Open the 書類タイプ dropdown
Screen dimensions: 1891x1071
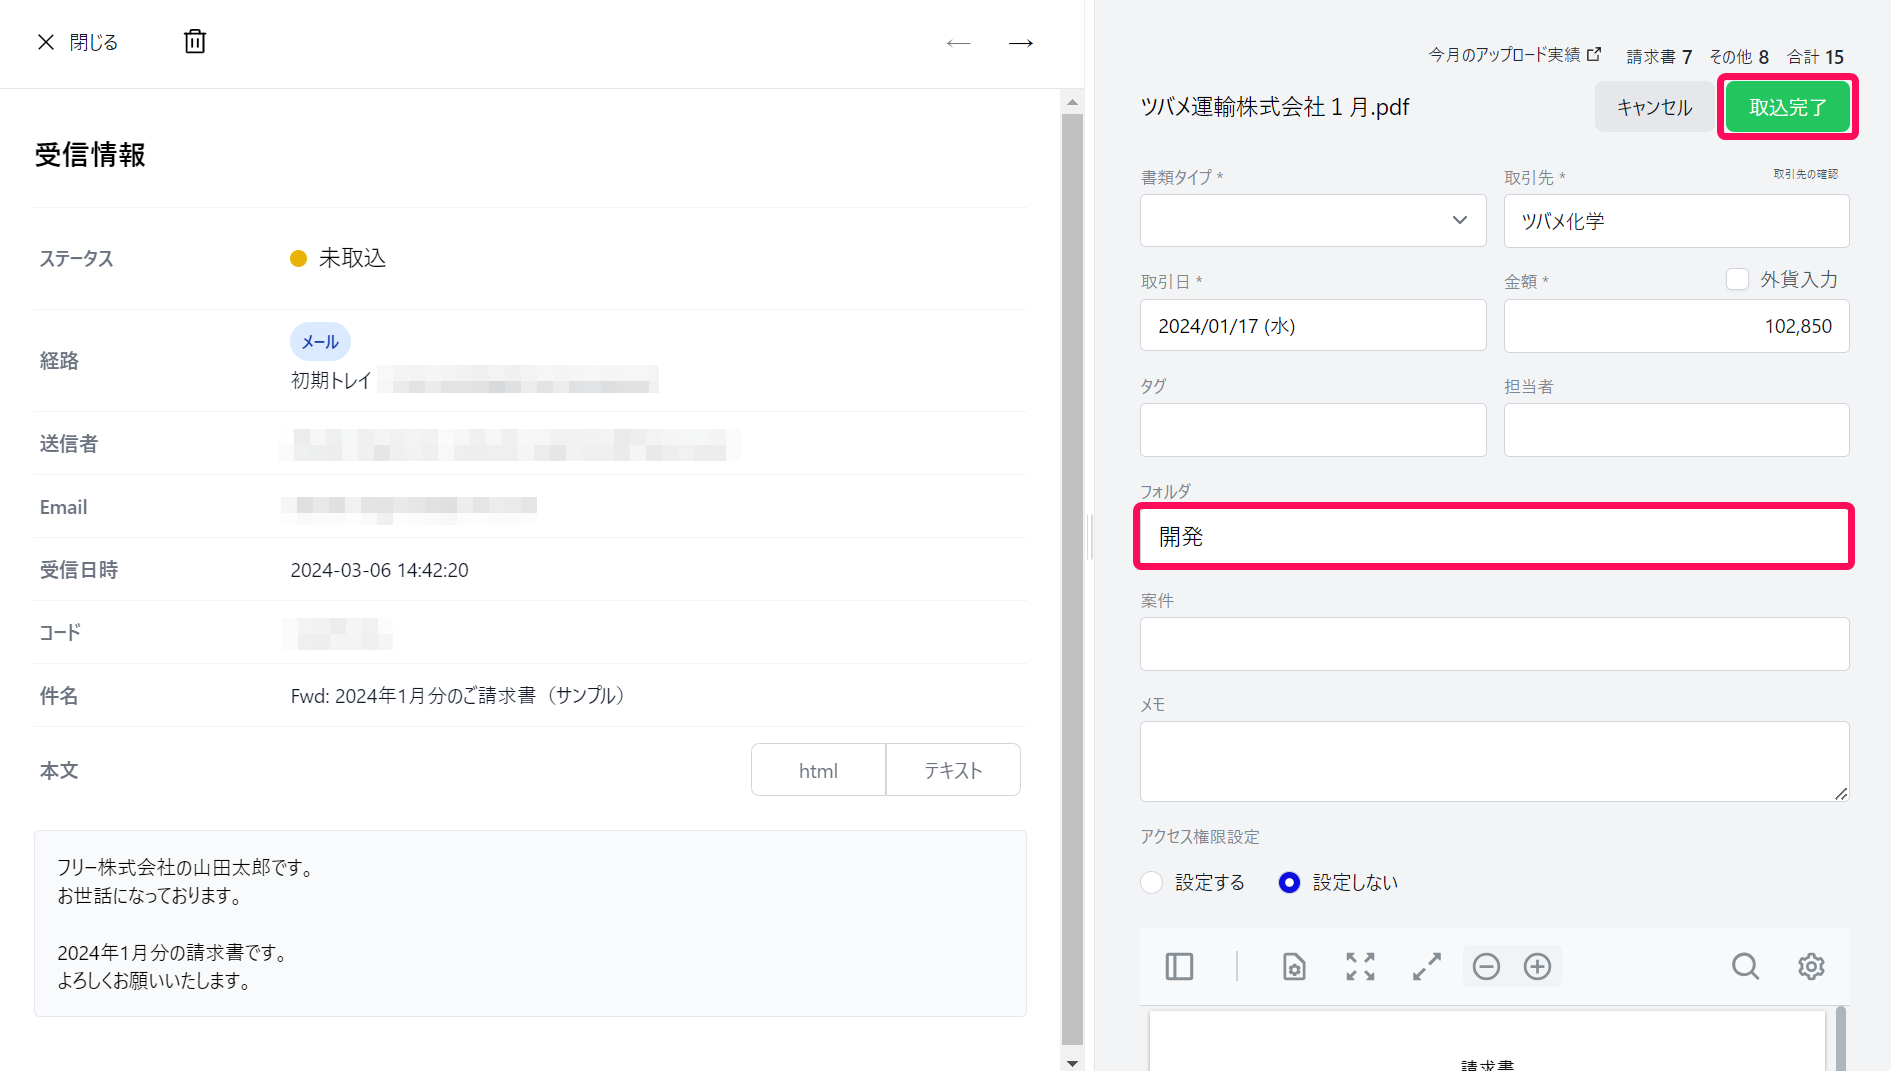click(1313, 220)
